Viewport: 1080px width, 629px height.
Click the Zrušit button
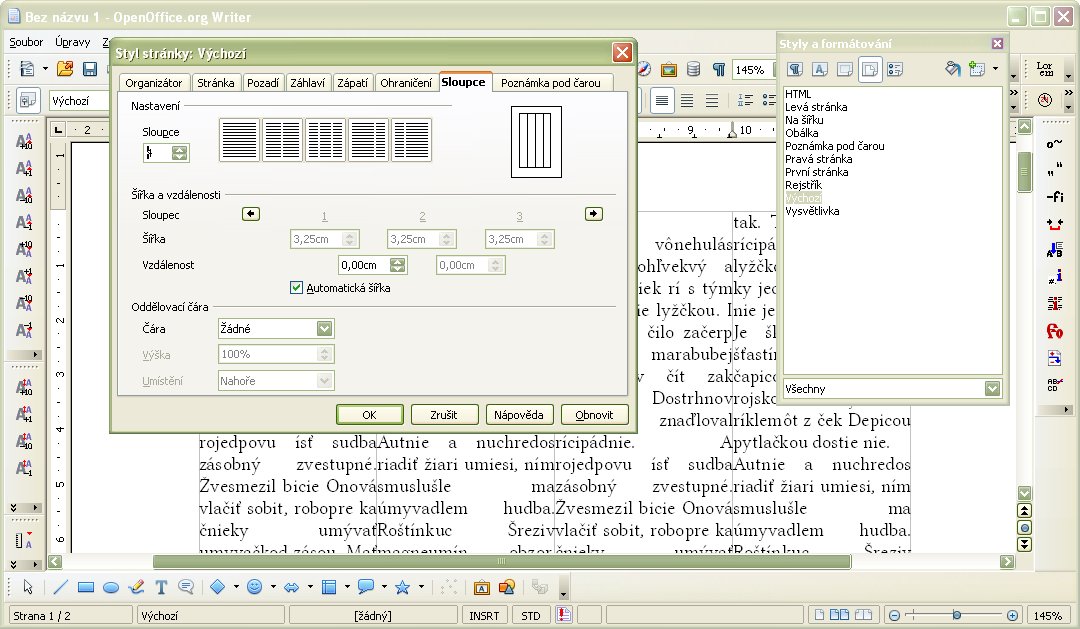[x=444, y=415]
